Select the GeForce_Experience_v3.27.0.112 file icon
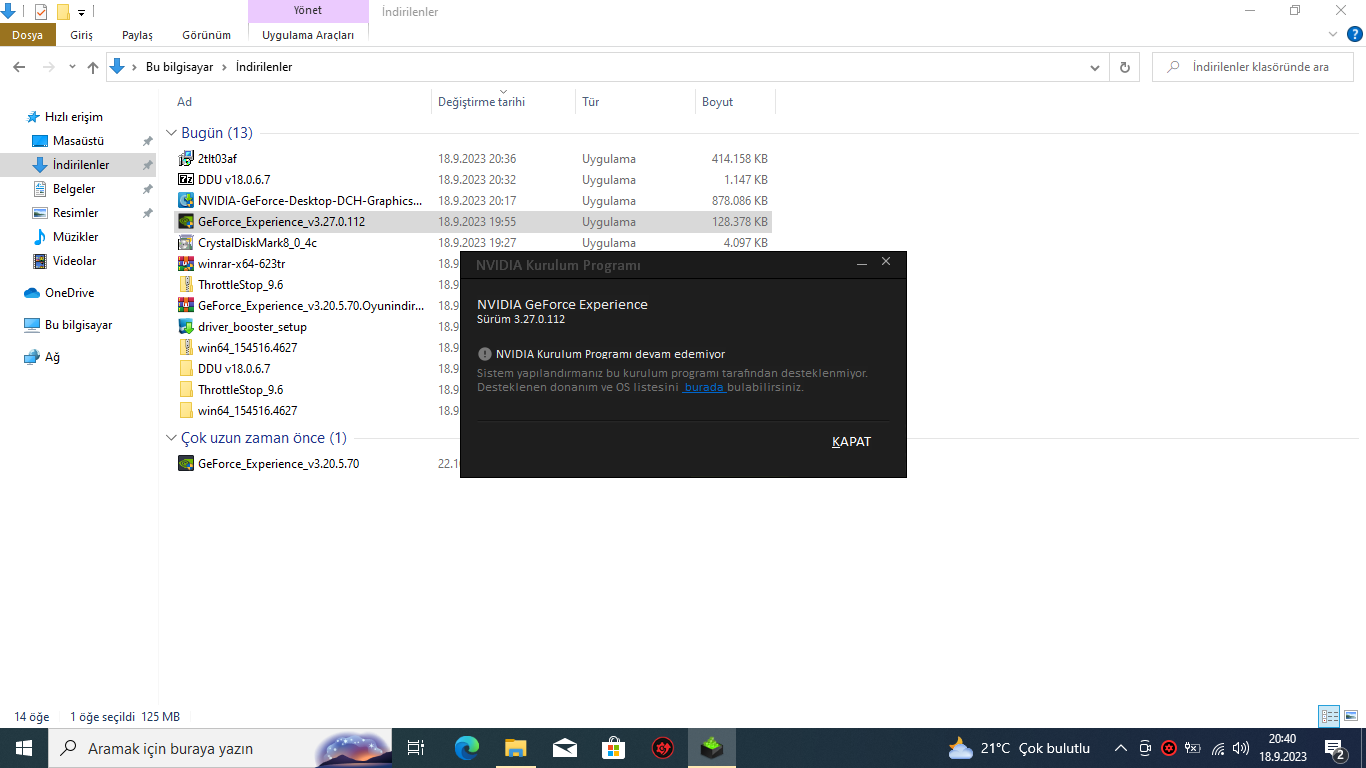This screenshot has width=1366, height=768. coord(185,222)
